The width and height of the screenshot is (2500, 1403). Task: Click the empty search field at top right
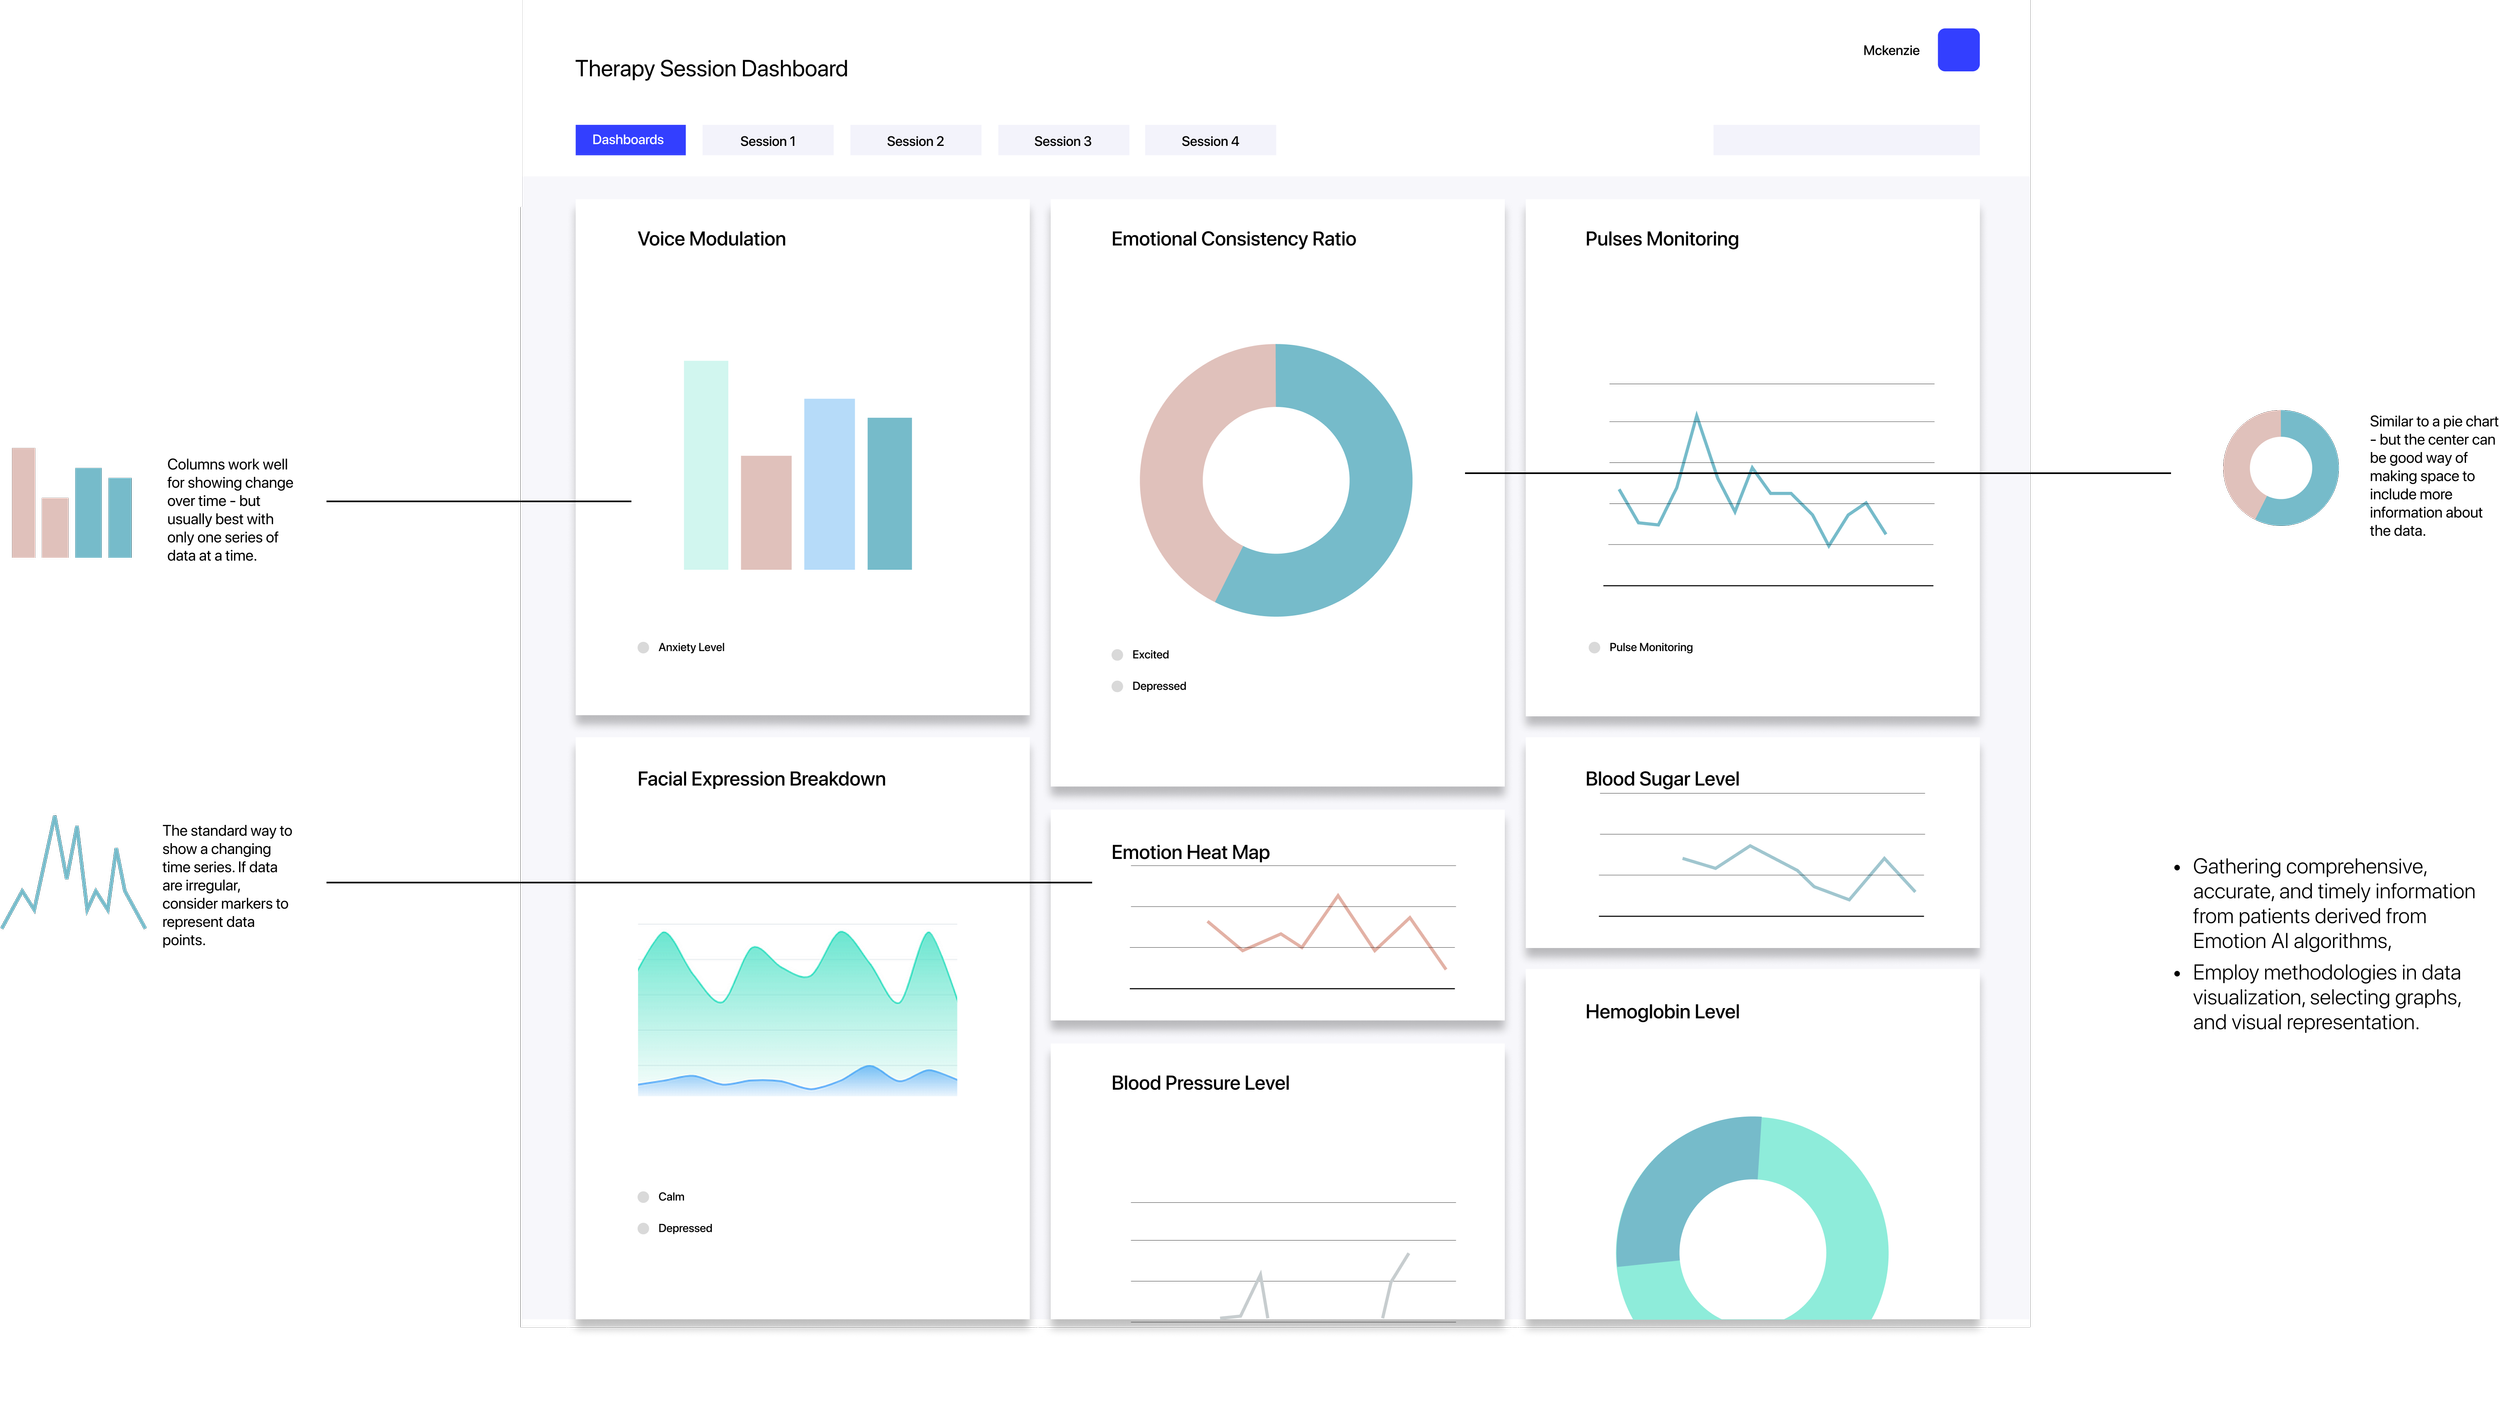[x=1845, y=140]
